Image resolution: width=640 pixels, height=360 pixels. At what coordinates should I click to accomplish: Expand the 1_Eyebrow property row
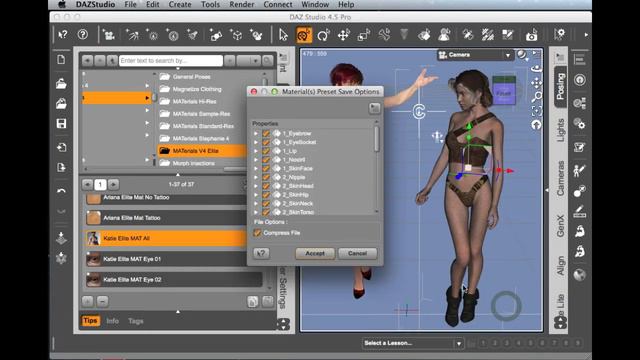pos(256,133)
